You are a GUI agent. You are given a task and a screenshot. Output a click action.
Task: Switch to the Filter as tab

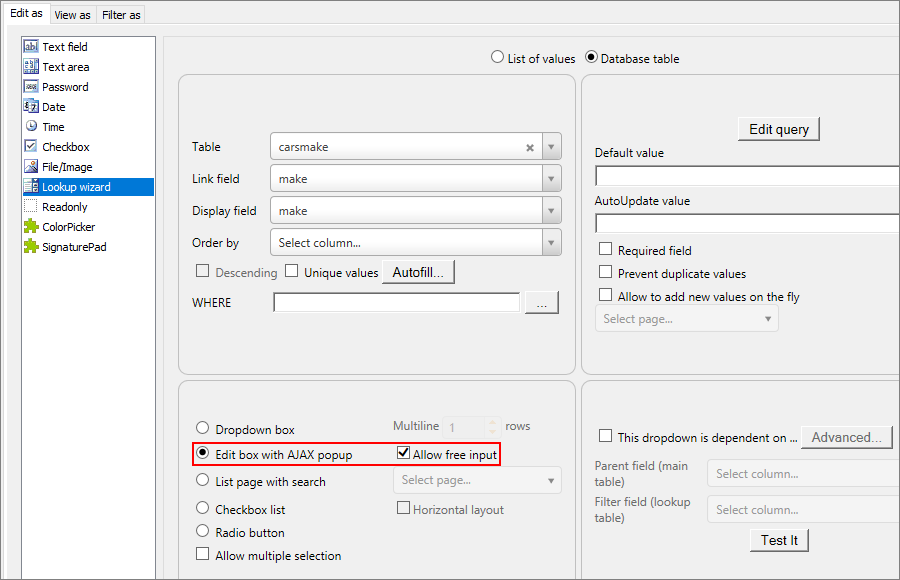[x=120, y=14]
